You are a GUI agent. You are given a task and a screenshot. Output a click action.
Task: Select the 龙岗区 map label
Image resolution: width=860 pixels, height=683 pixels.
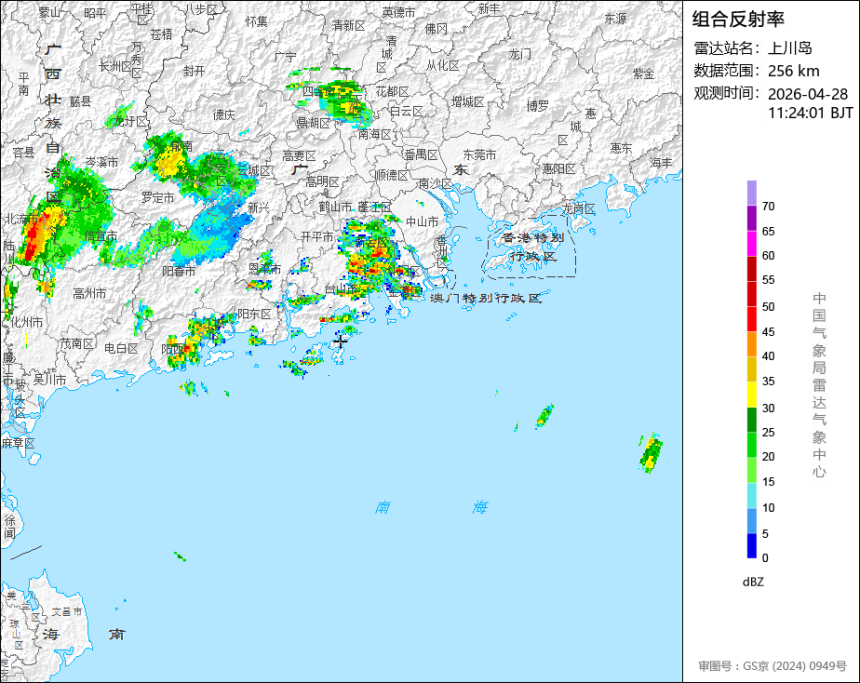pos(579,208)
